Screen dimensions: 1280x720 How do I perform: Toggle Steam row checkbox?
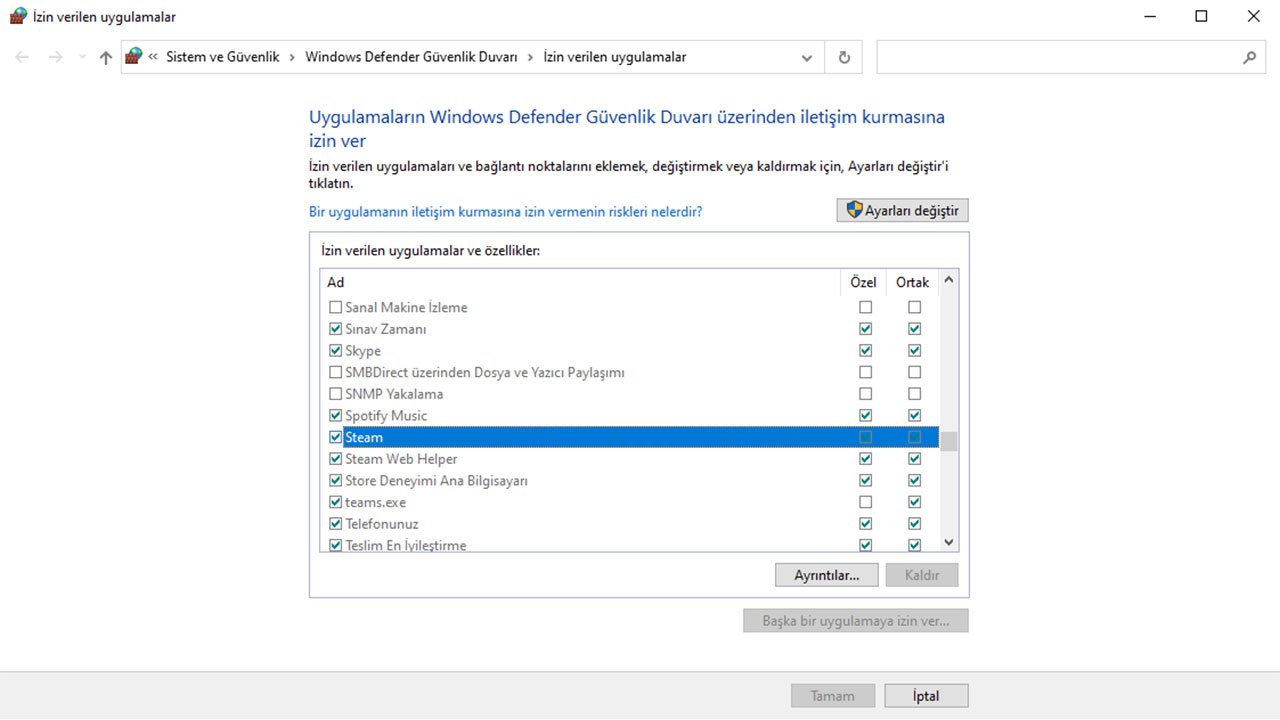tap(336, 437)
